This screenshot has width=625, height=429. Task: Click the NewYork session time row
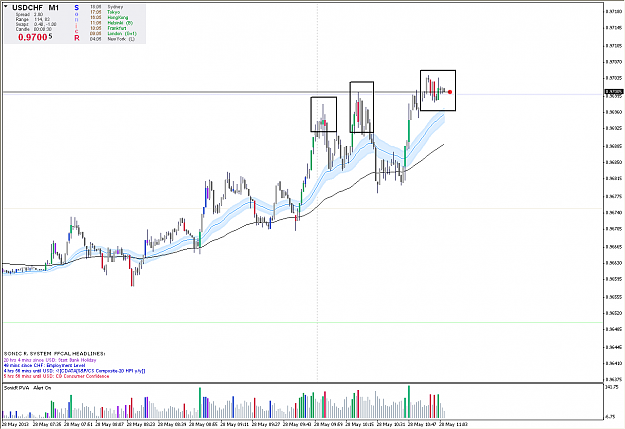112,39
